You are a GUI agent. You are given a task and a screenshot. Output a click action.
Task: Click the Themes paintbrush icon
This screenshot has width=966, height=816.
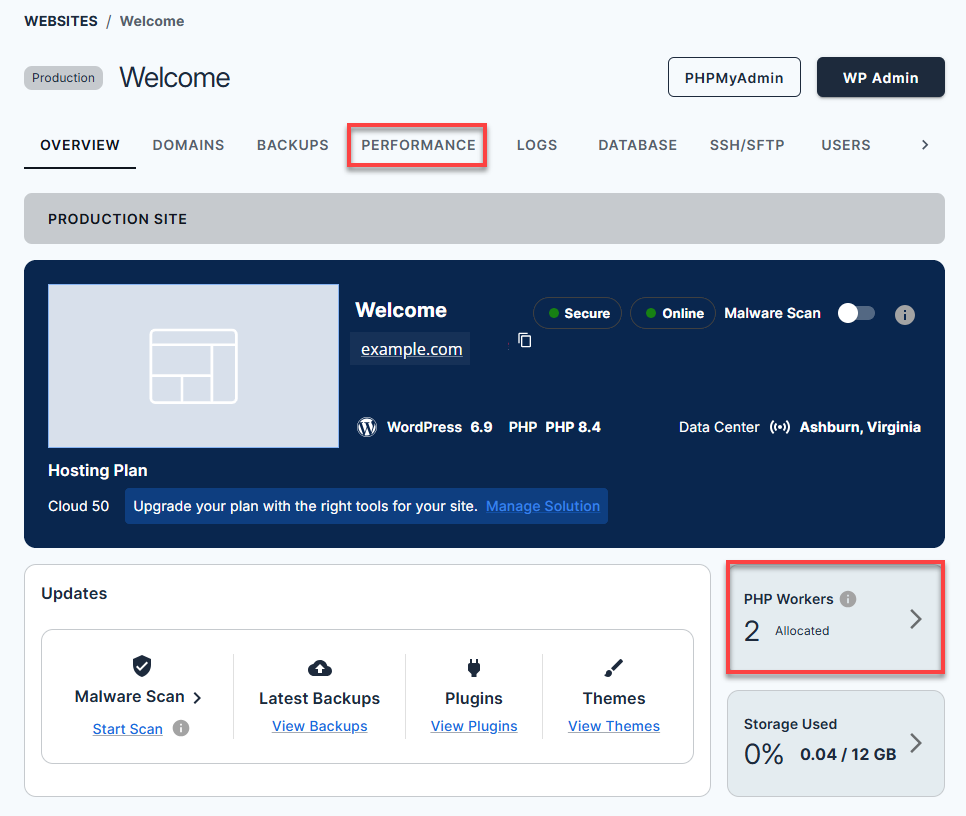click(x=614, y=668)
